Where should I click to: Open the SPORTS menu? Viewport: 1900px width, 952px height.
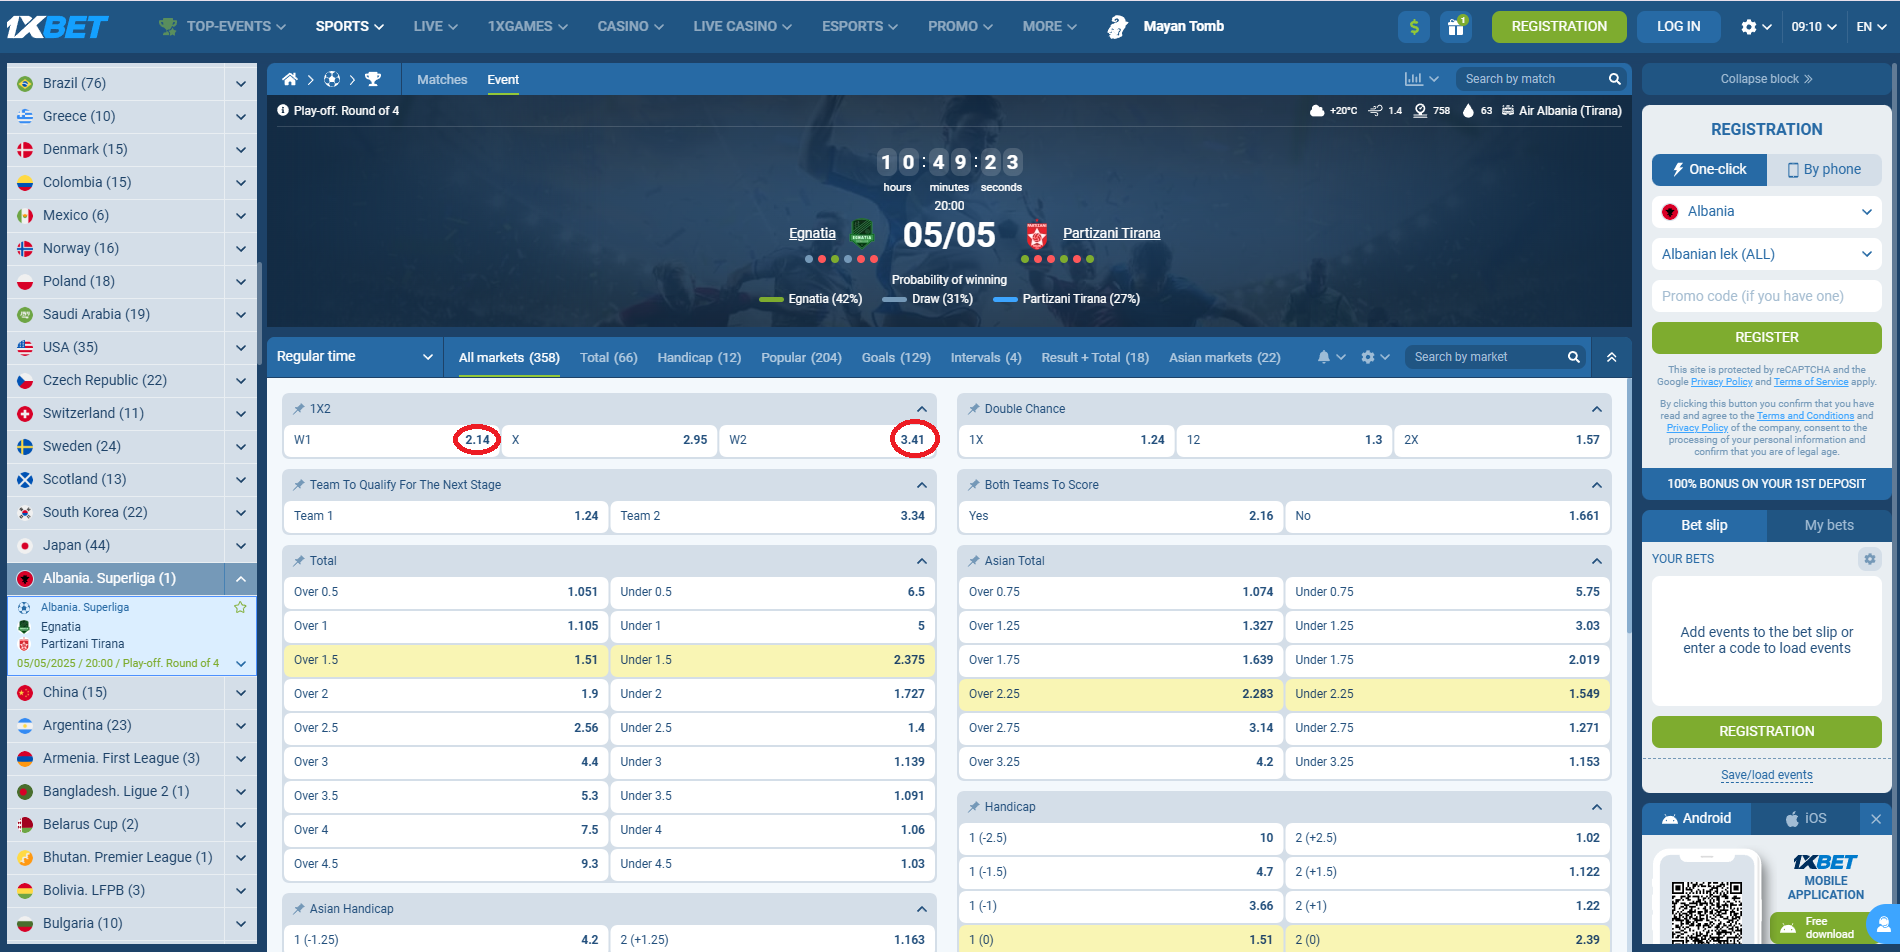[x=349, y=27]
